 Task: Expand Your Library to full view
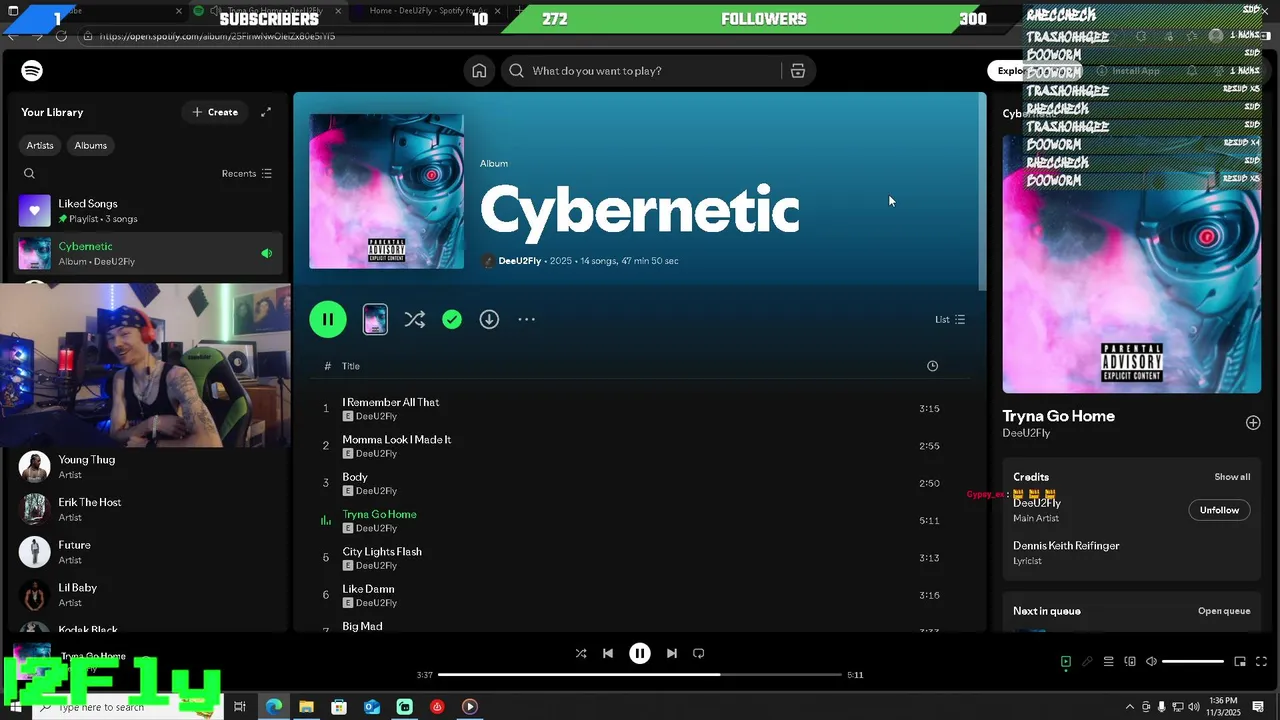tap(266, 112)
